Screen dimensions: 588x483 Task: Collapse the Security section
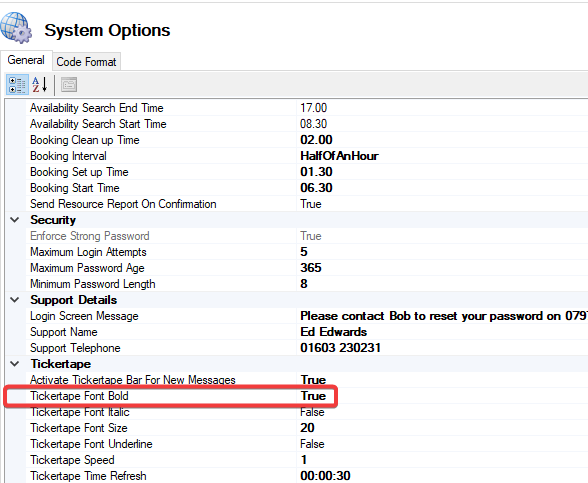click(x=15, y=220)
